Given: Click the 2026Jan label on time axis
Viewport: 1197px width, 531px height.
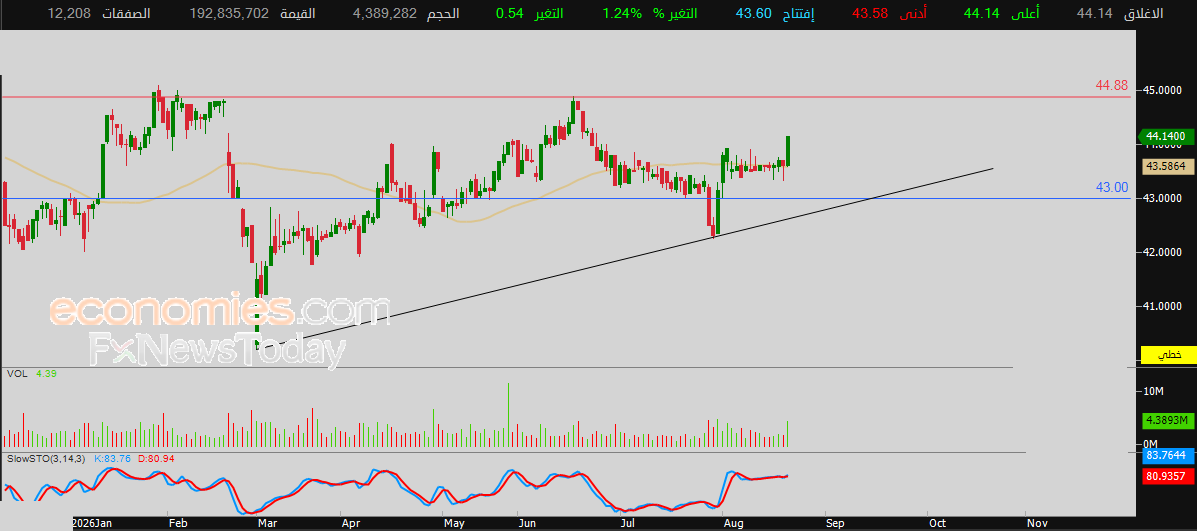Looking at the screenshot, I should pyautogui.click(x=92, y=523).
